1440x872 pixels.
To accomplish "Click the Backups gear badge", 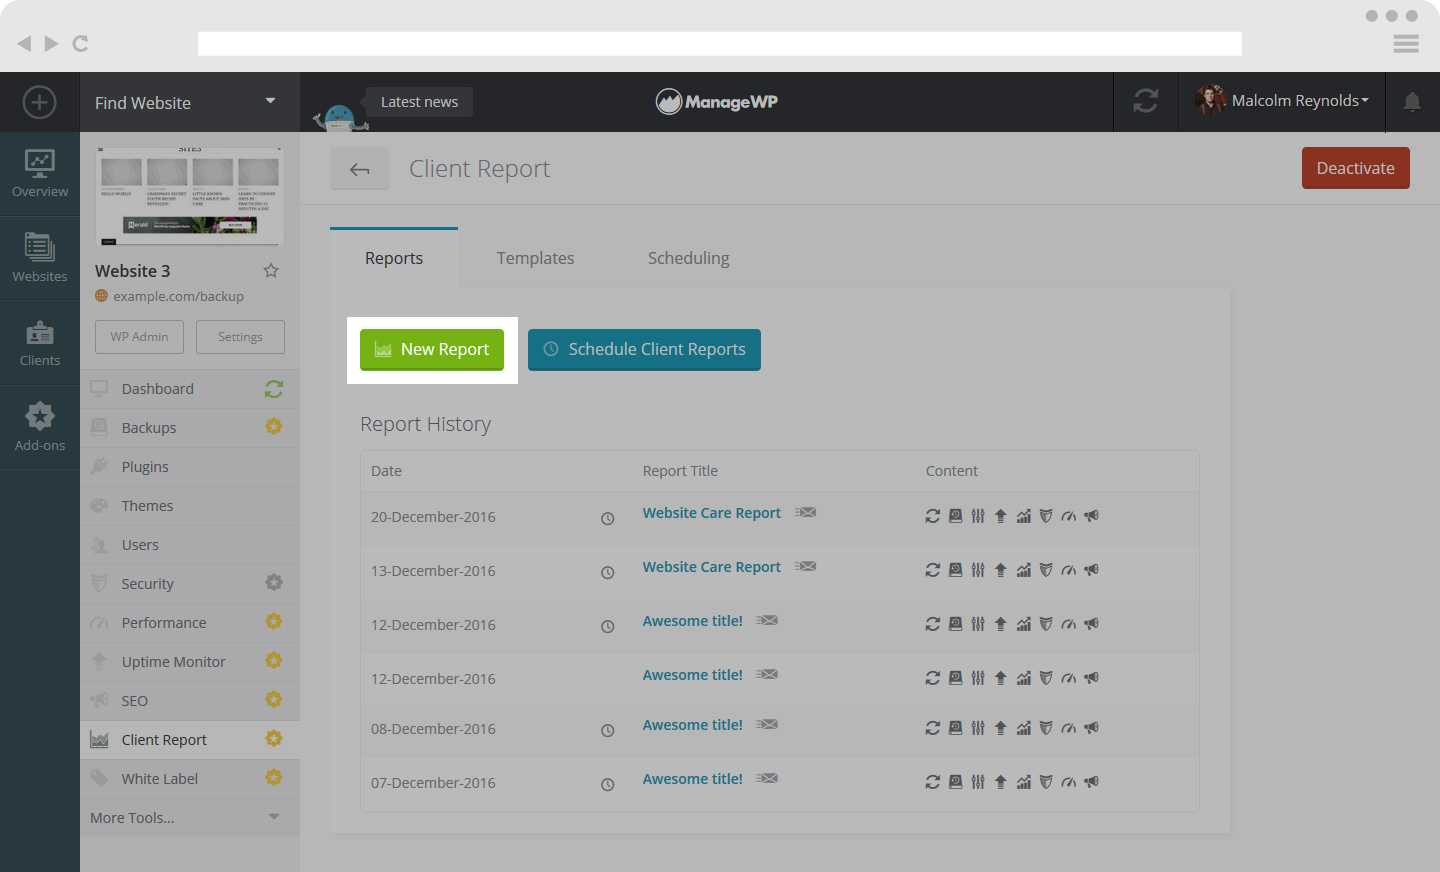I will (x=274, y=427).
